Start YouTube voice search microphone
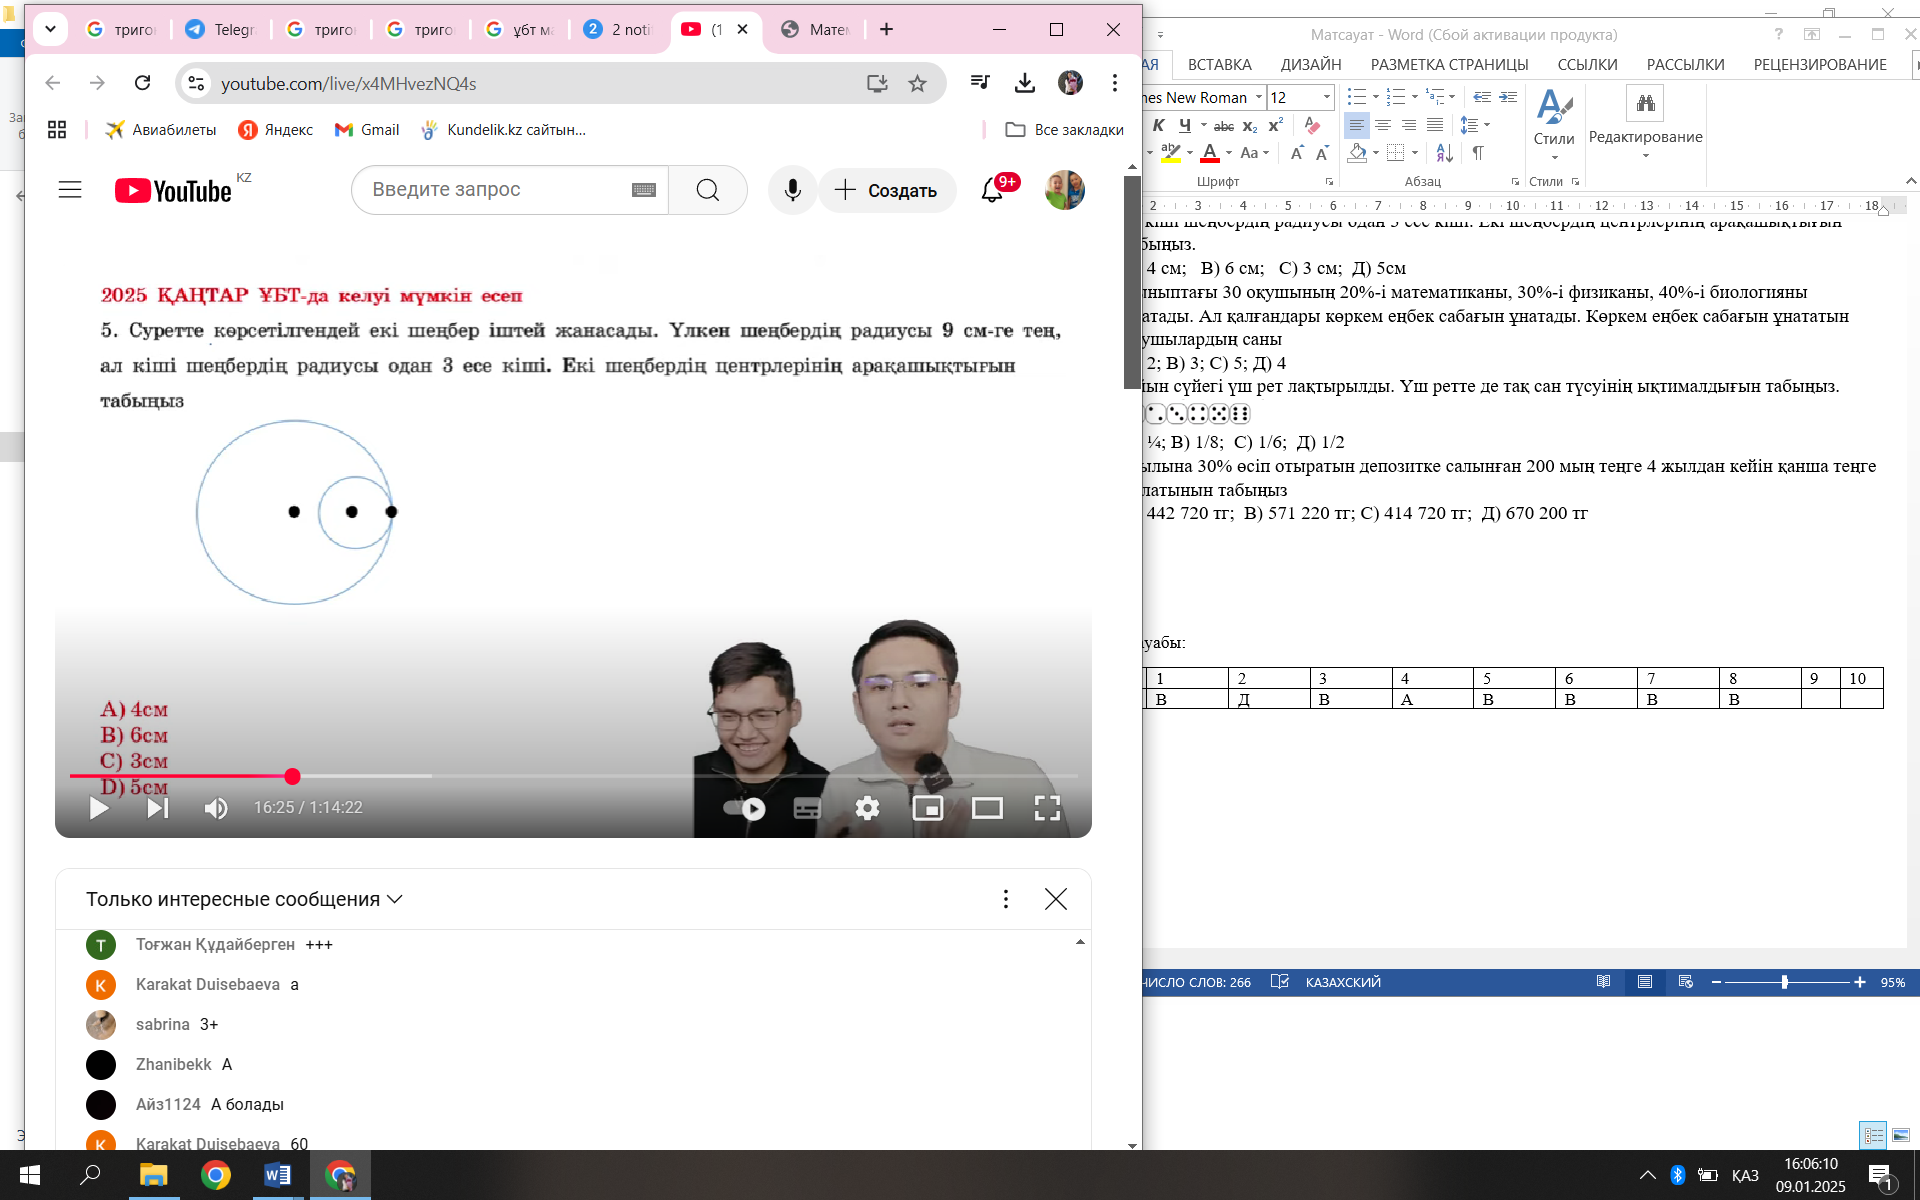1920x1200 pixels. tap(792, 190)
